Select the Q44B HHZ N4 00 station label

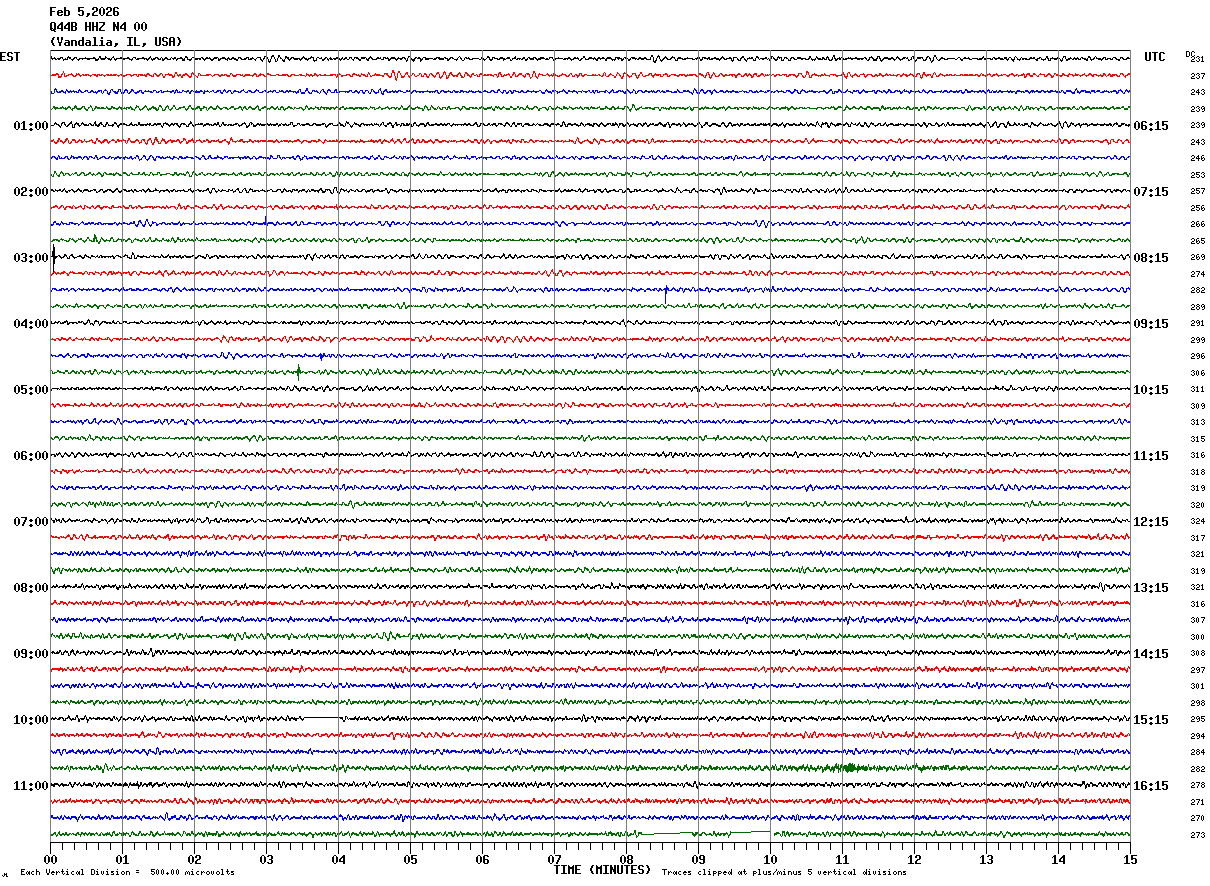pyautogui.click(x=98, y=27)
